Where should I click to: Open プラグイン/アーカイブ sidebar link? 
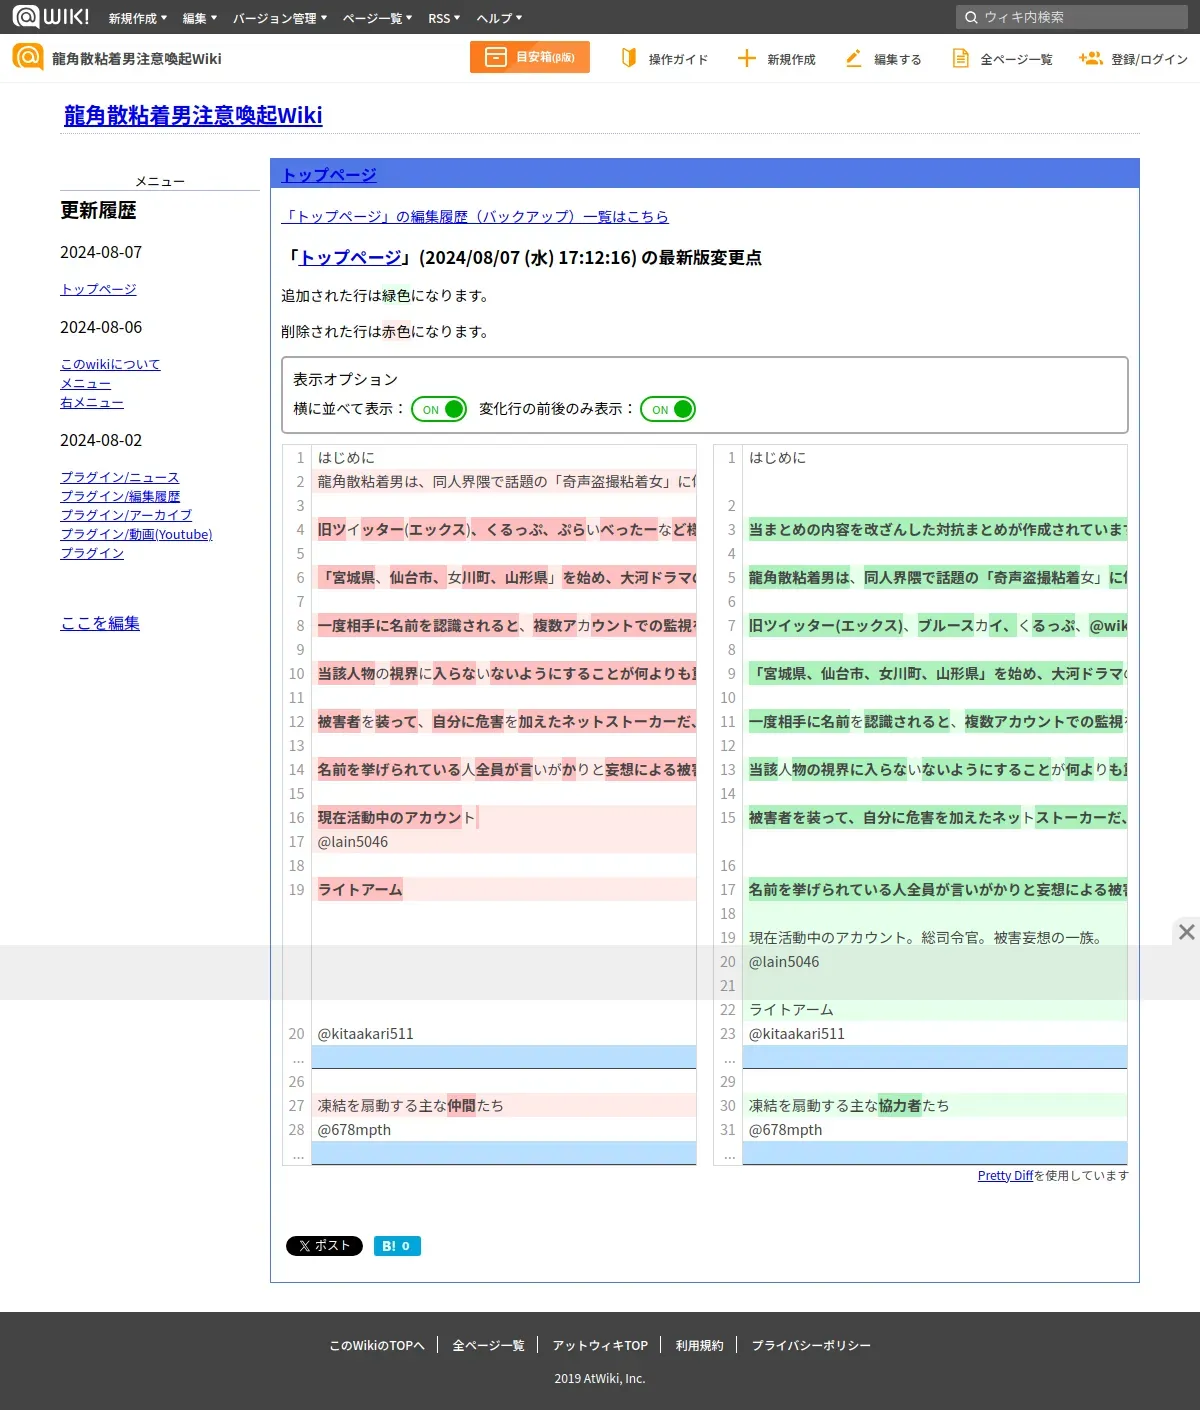click(x=126, y=515)
